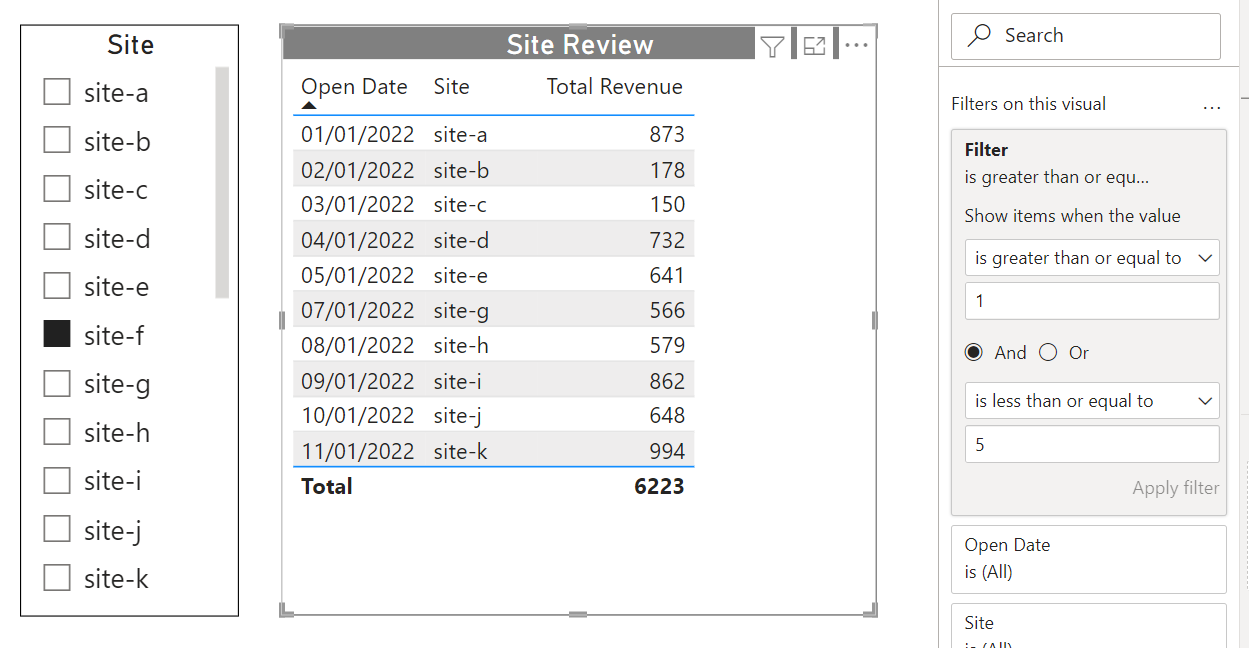Check the site-a checkbox
Viewport: 1249px width, 648px height.
pos(57,92)
